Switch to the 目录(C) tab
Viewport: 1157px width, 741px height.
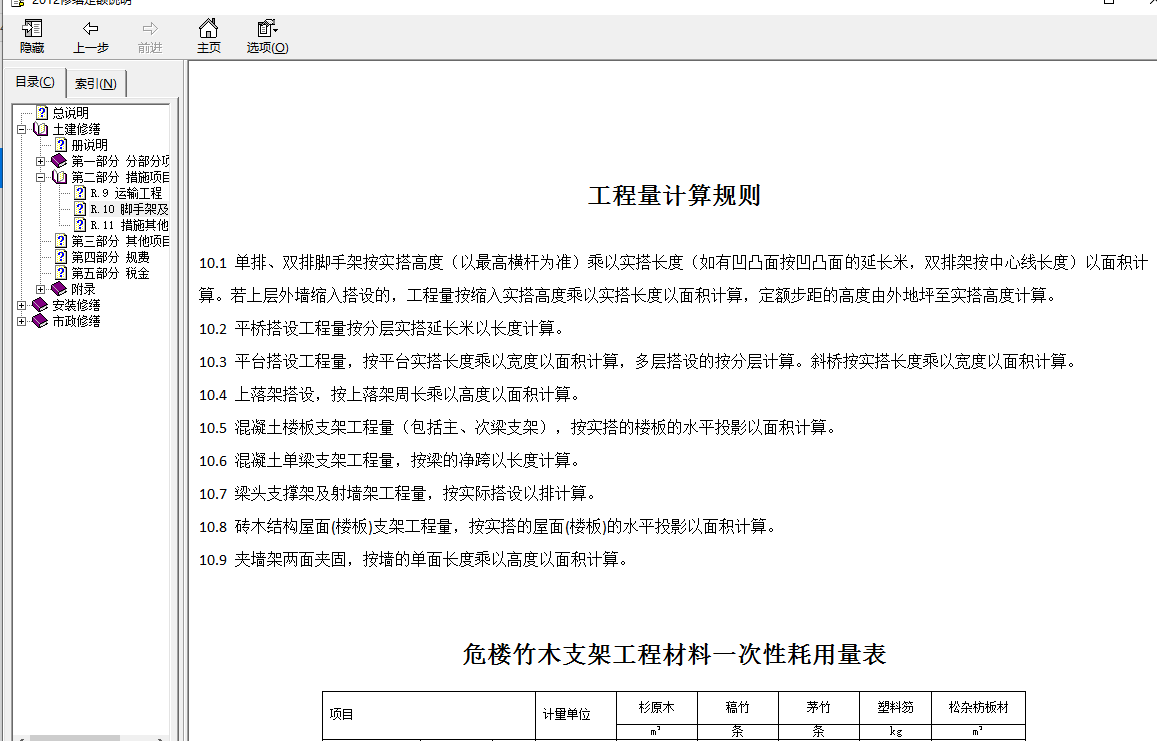click(35, 82)
